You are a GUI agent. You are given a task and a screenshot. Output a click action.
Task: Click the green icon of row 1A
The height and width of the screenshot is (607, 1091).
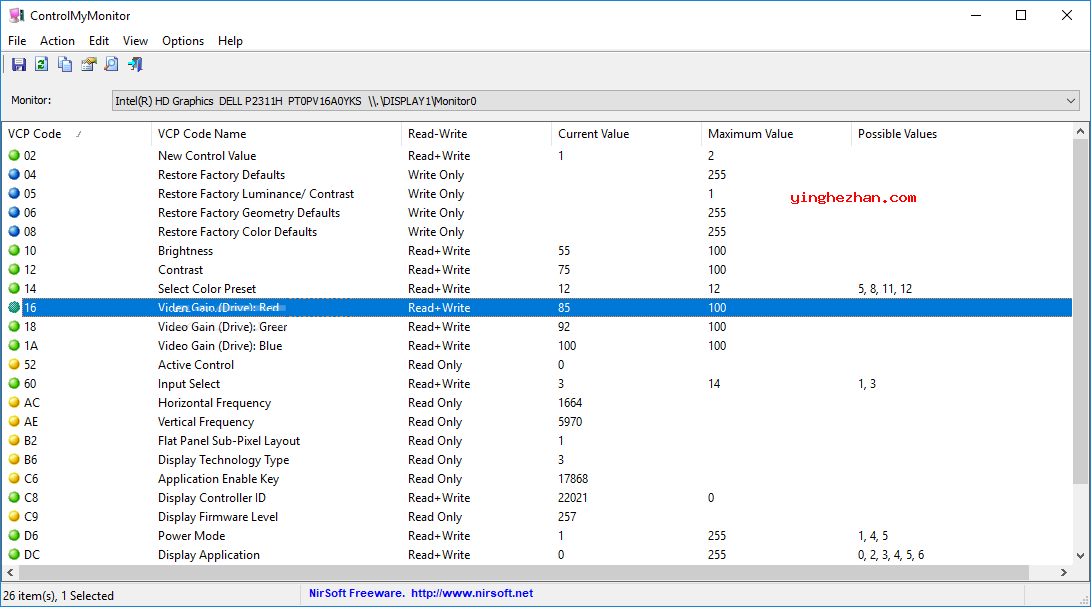click(14, 345)
